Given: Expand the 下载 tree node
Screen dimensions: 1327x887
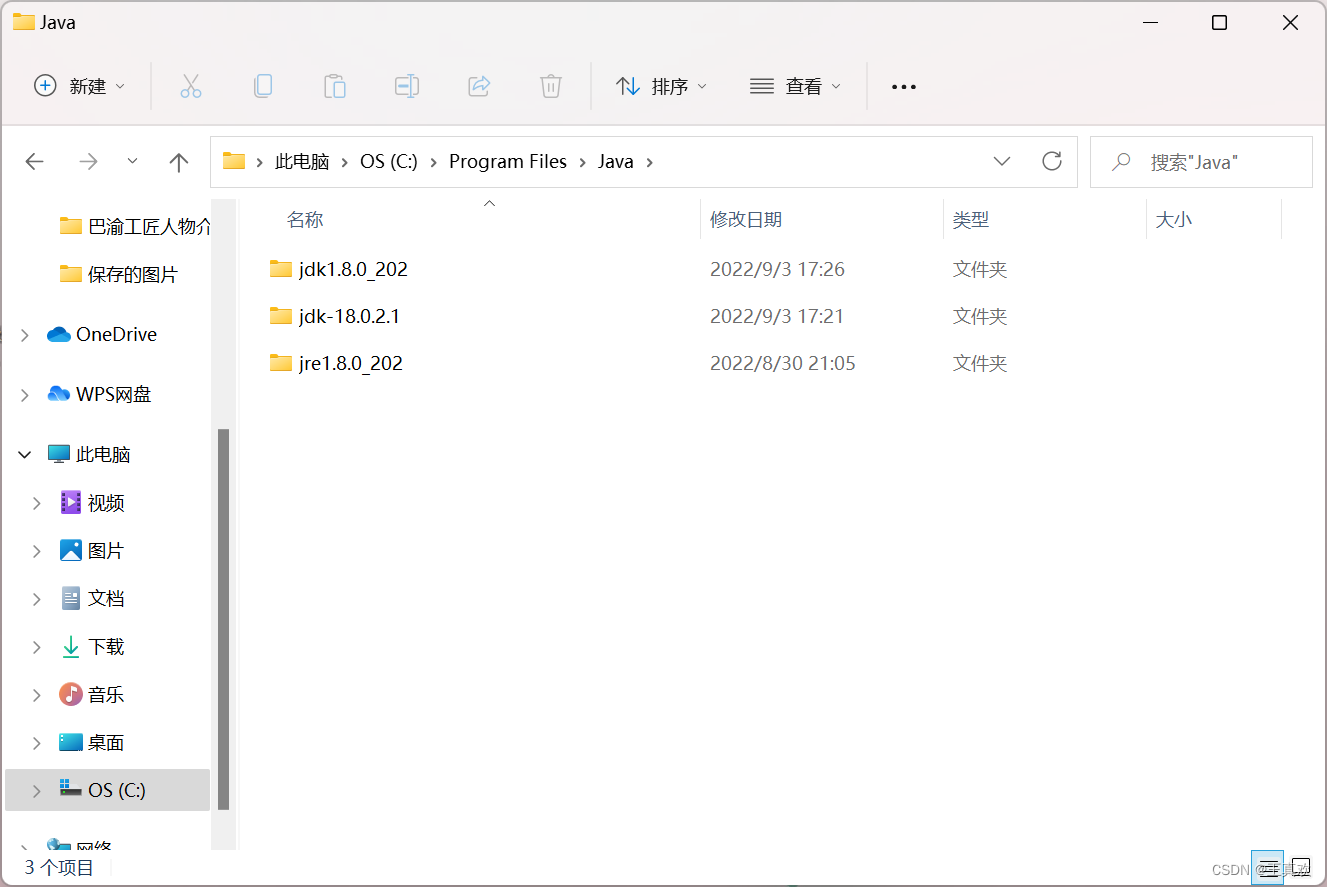Looking at the screenshot, I should (x=37, y=647).
